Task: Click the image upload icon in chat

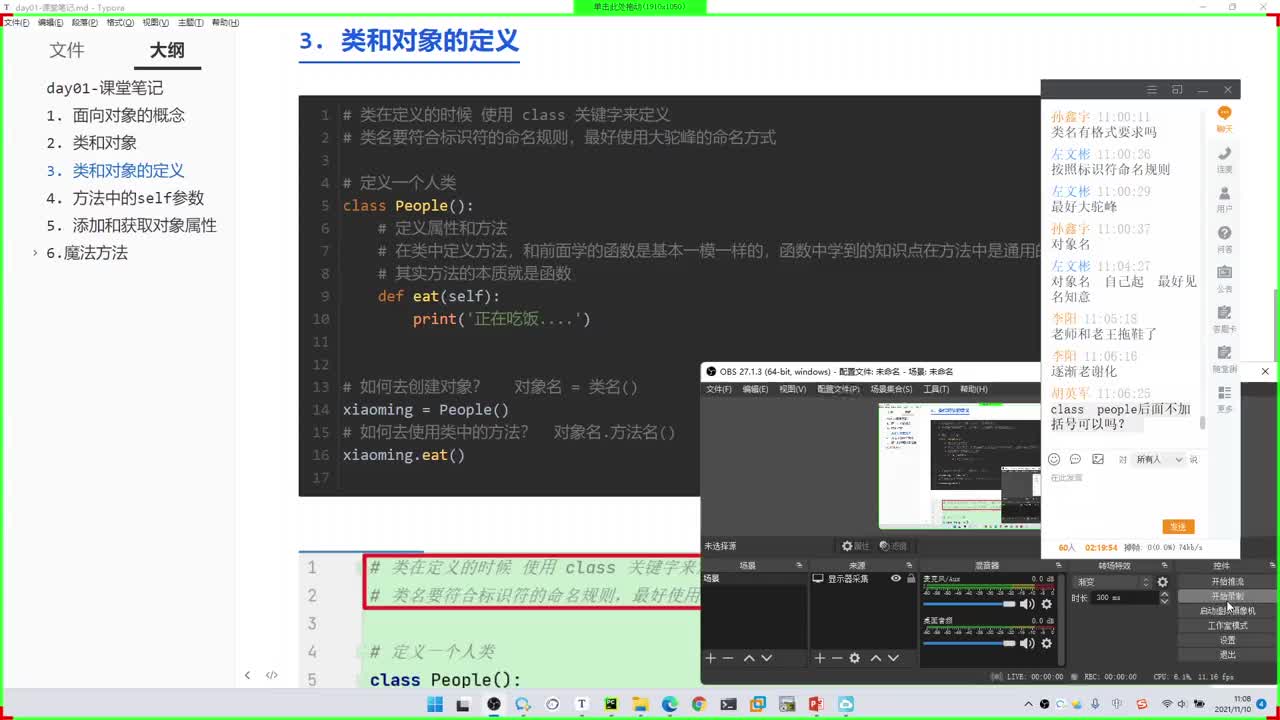Action: pos(1098,459)
